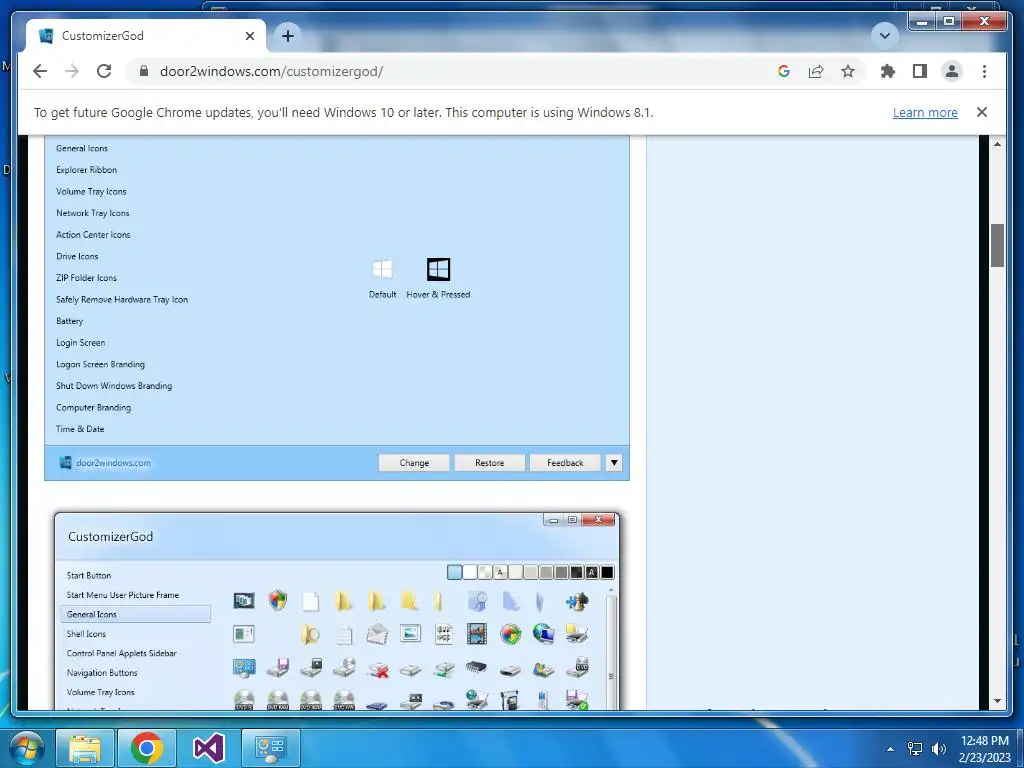
Task: Click the security shield icon in General Icons grid
Action: point(278,600)
